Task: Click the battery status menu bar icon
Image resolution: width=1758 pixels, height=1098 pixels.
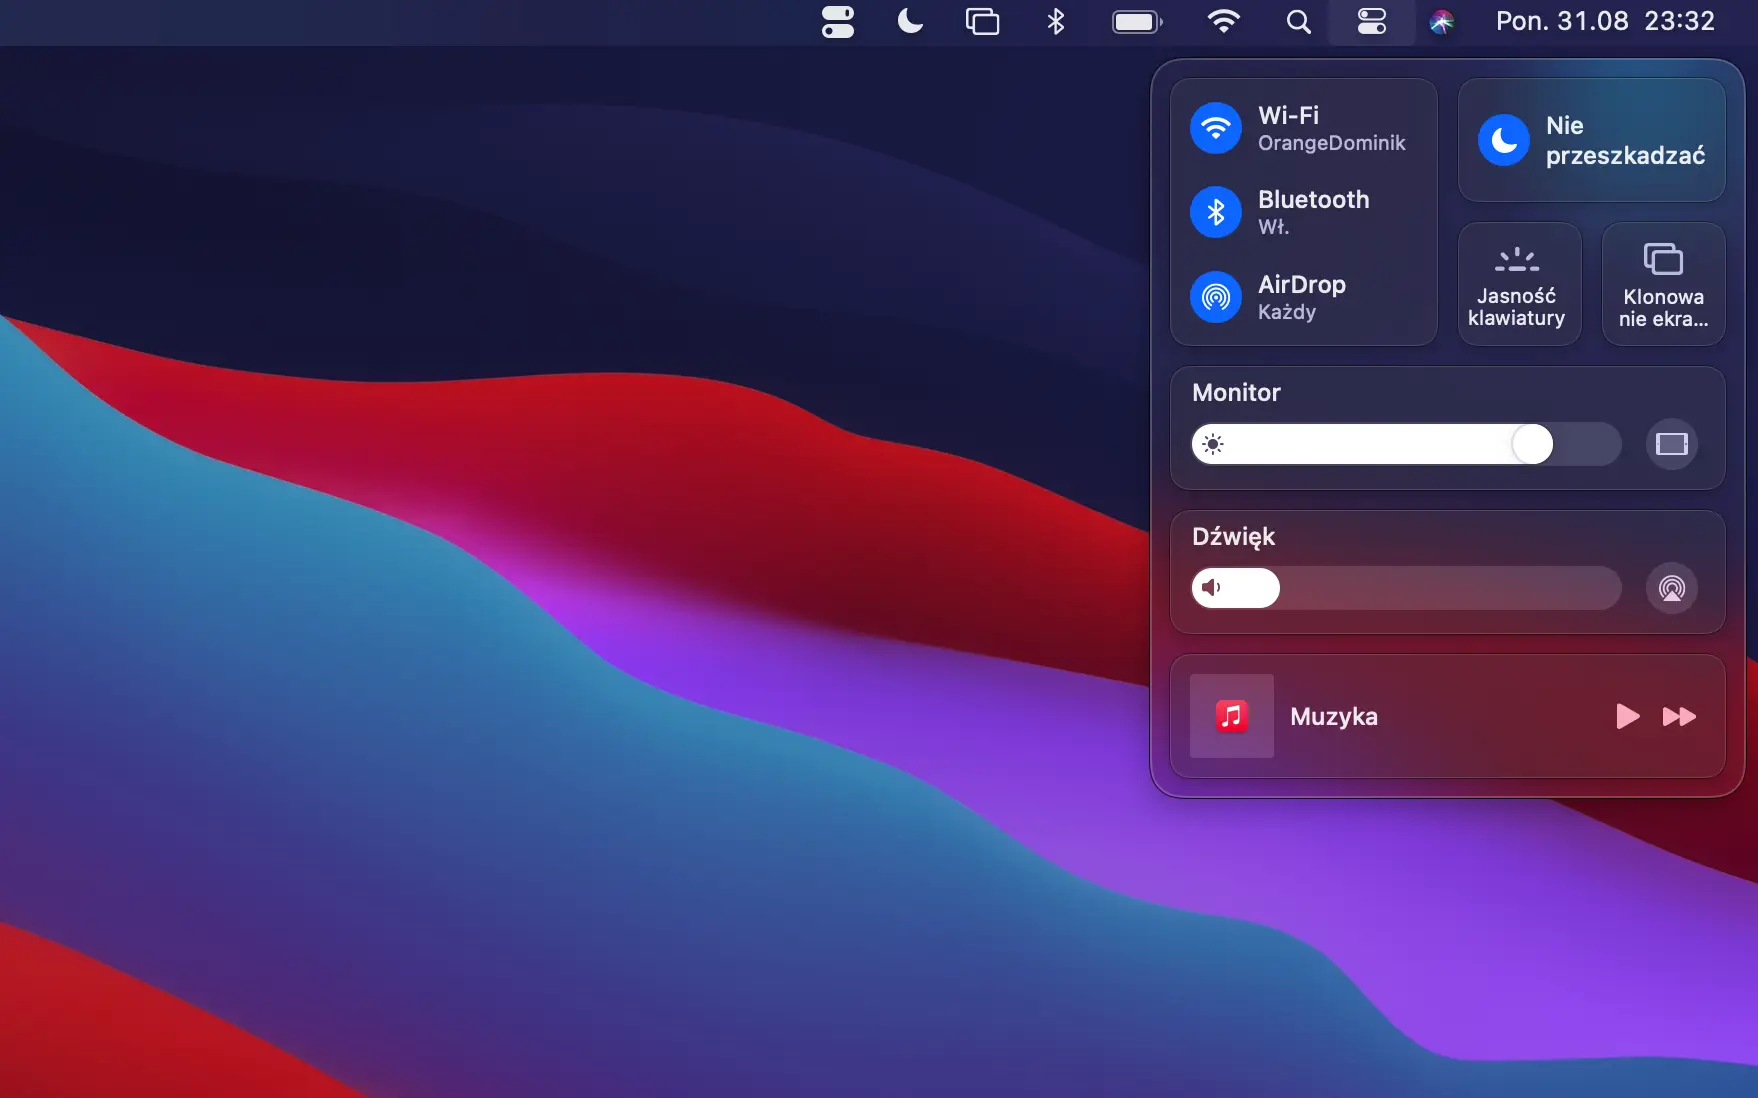Action: (x=1137, y=22)
